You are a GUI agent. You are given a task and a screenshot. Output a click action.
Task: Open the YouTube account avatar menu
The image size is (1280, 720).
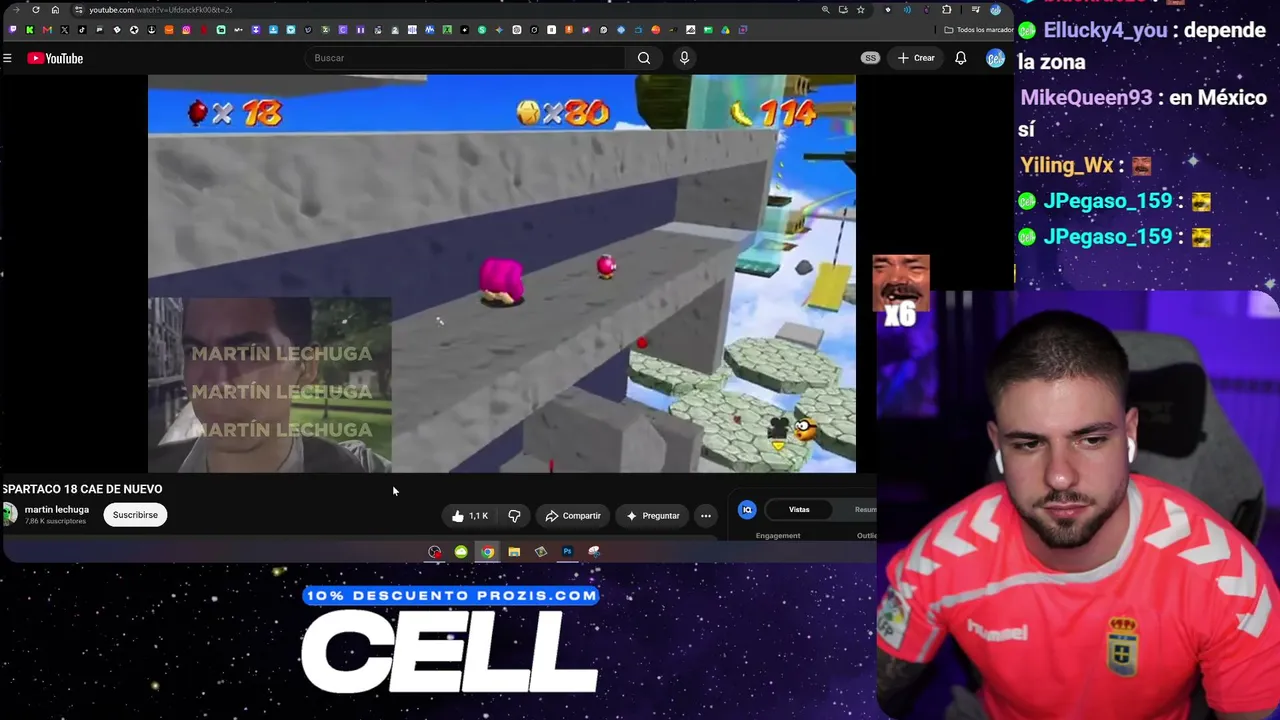(994, 58)
